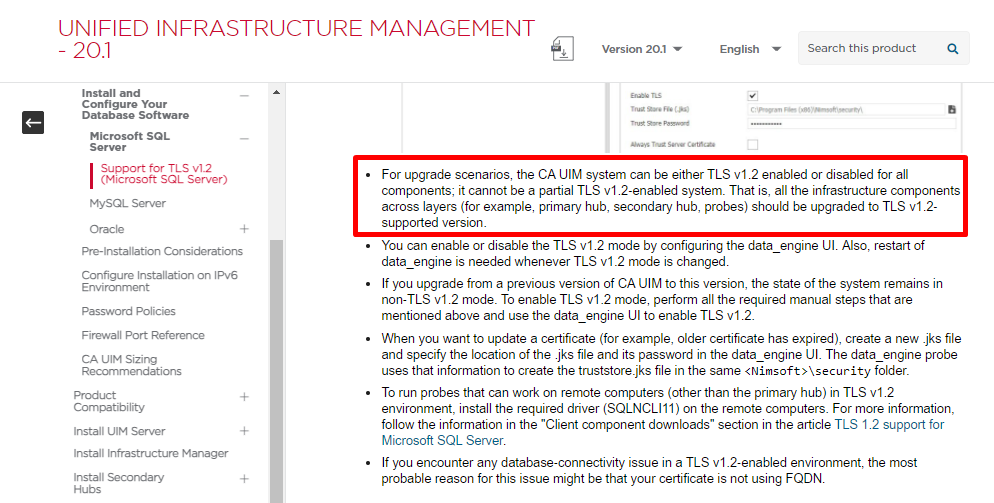The height and width of the screenshot is (503, 994).
Task: Open the English language dropdown
Action: pyautogui.click(x=750, y=49)
